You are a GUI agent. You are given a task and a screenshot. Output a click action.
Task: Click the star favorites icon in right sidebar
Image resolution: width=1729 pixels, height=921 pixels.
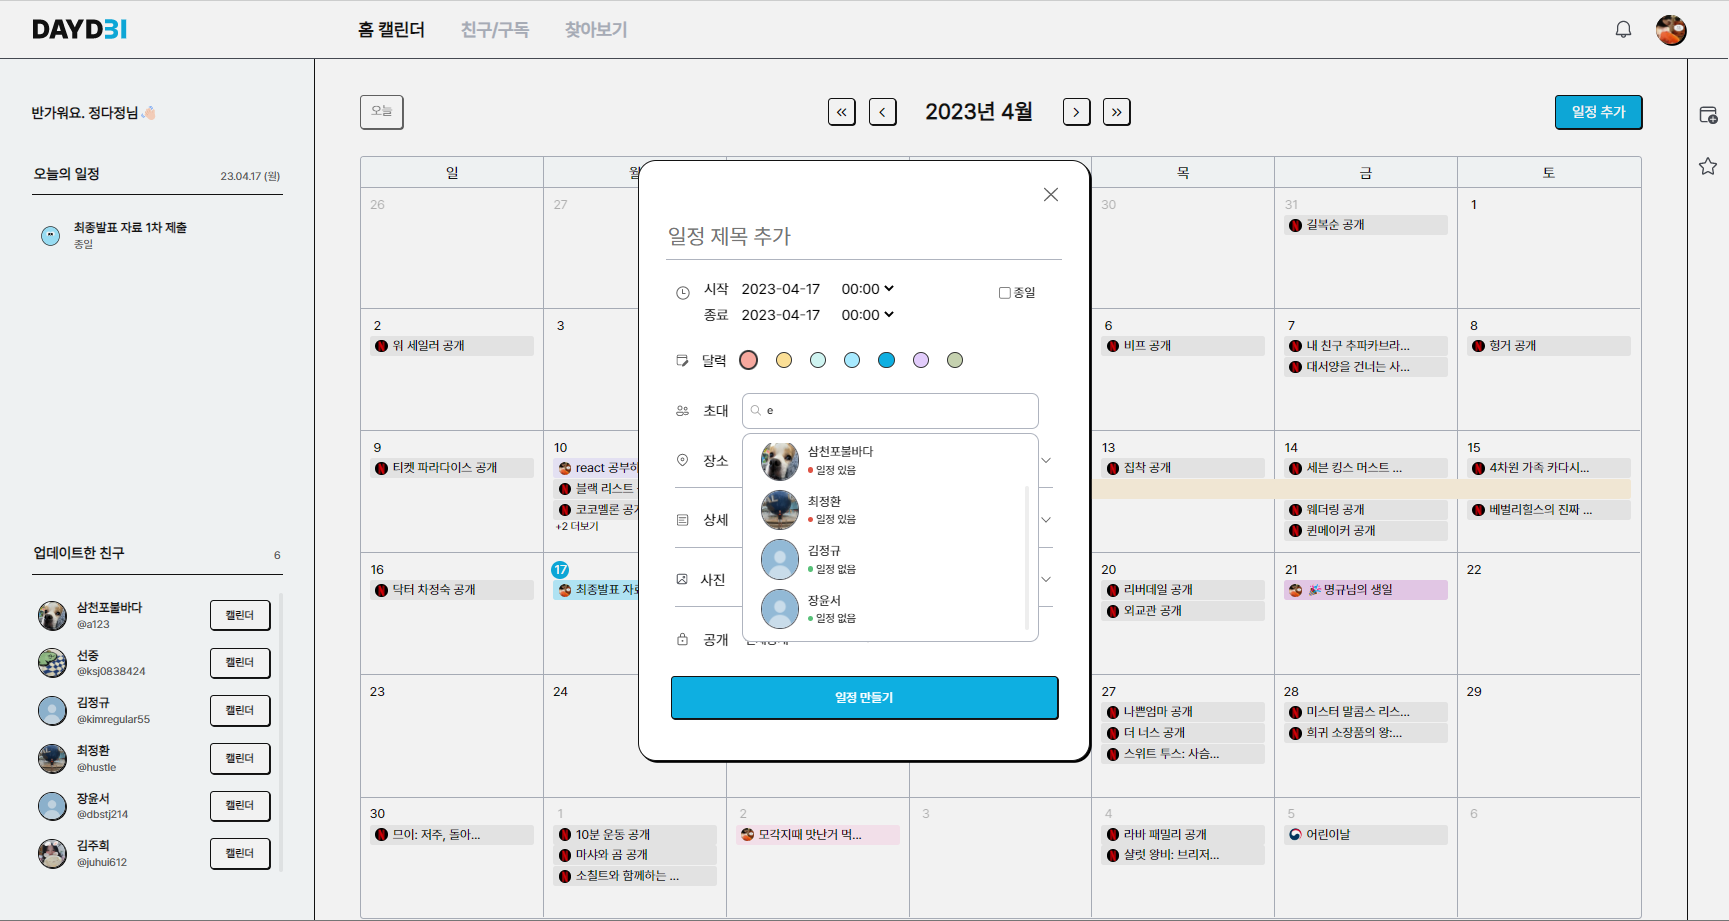point(1708,166)
